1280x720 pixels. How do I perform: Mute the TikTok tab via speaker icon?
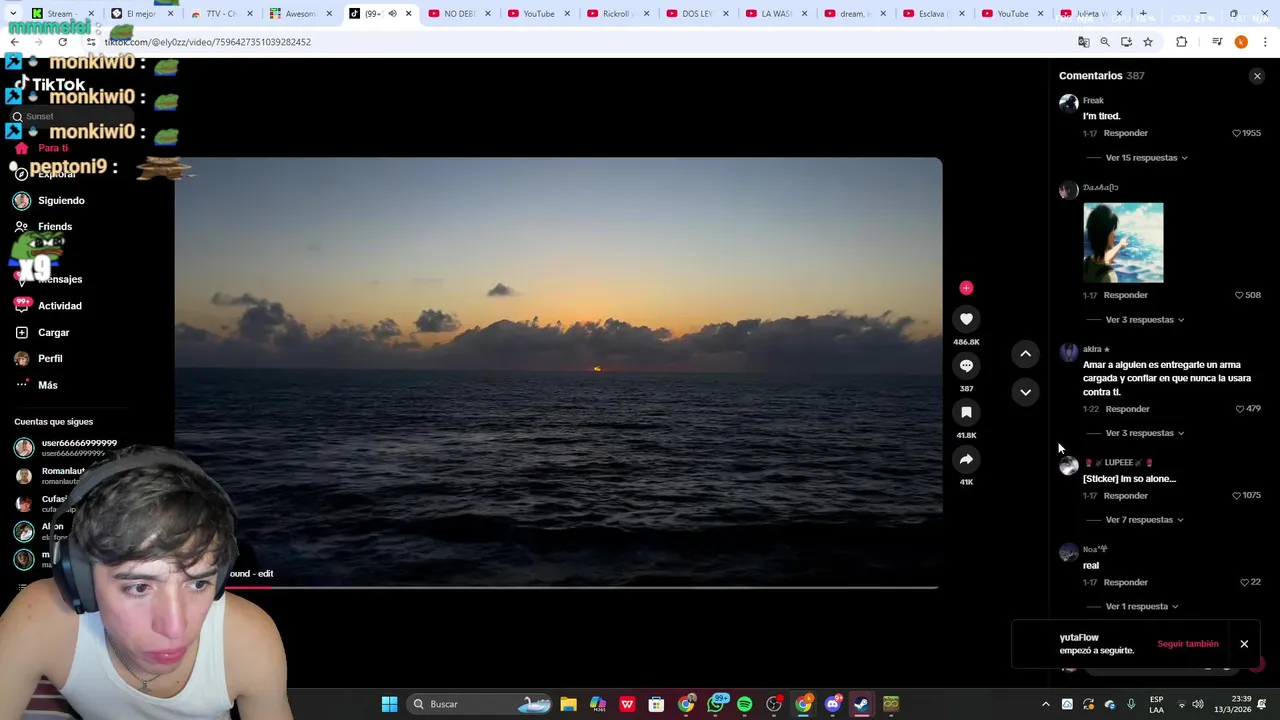click(x=392, y=14)
